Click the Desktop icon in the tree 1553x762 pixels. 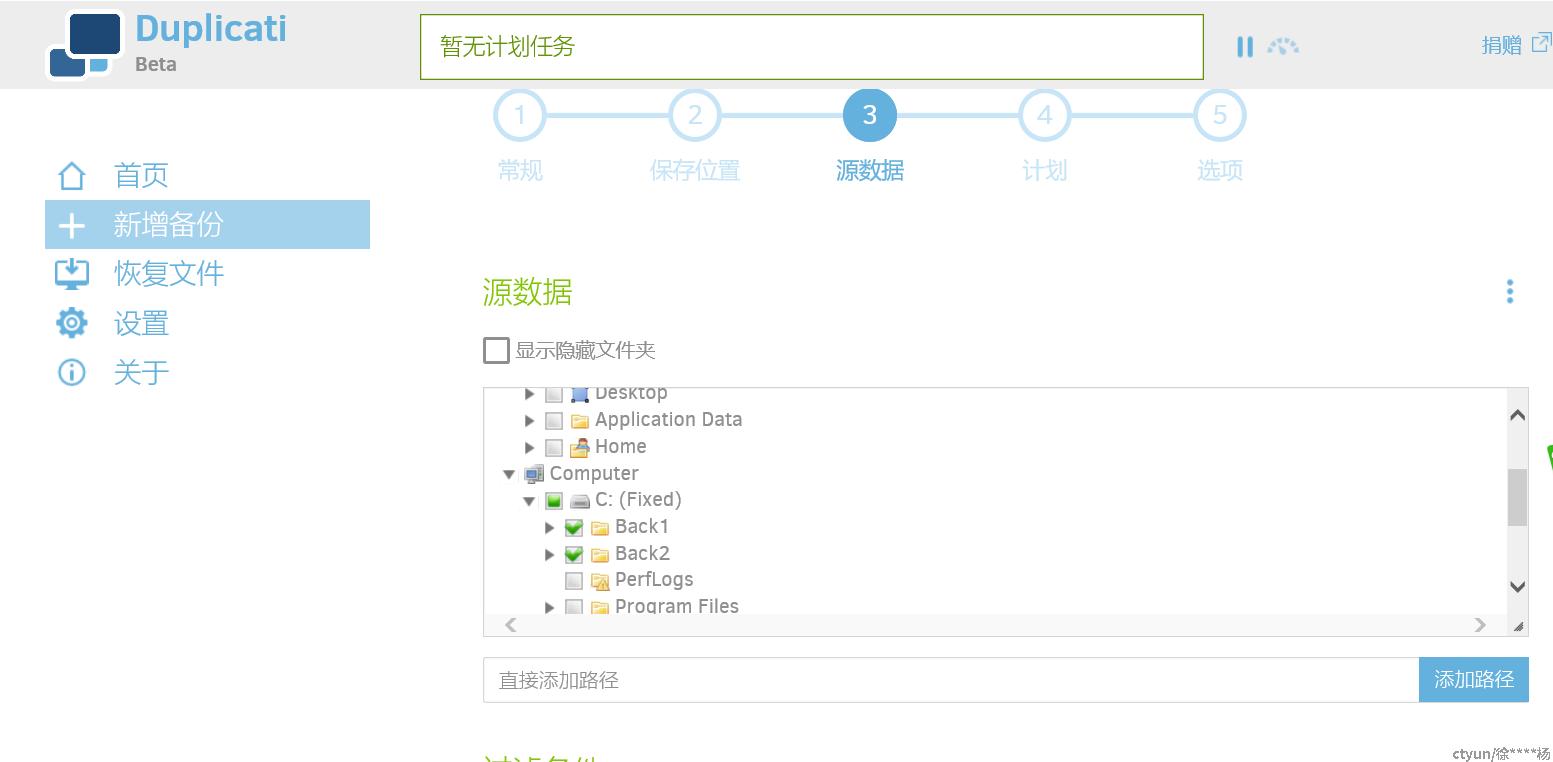click(580, 395)
